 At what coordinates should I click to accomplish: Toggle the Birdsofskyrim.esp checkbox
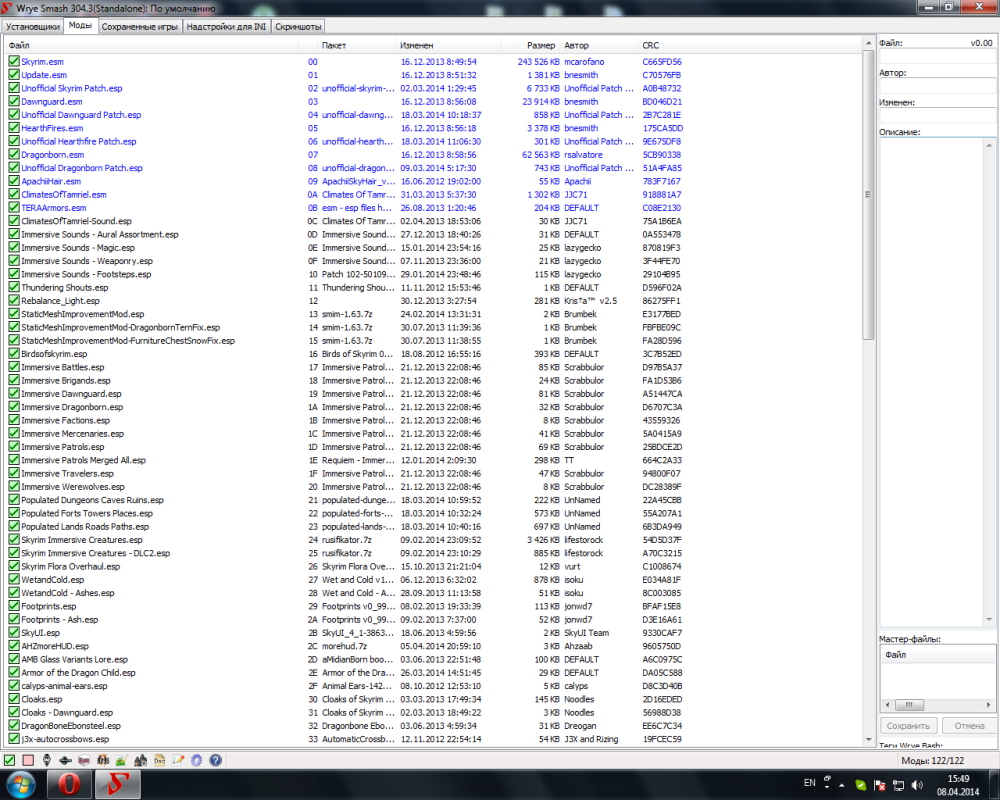point(13,353)
